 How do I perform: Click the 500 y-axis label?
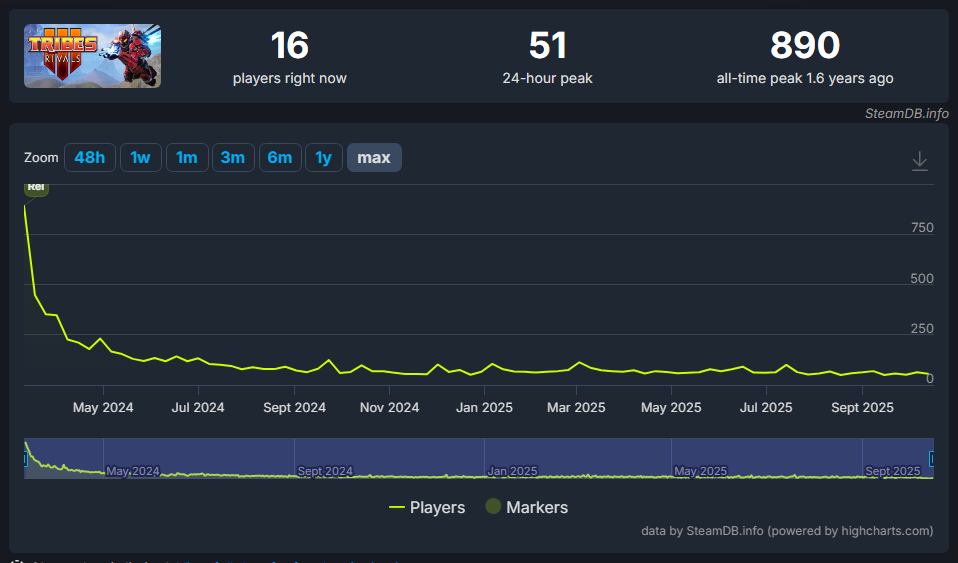(x=922, y=279)
